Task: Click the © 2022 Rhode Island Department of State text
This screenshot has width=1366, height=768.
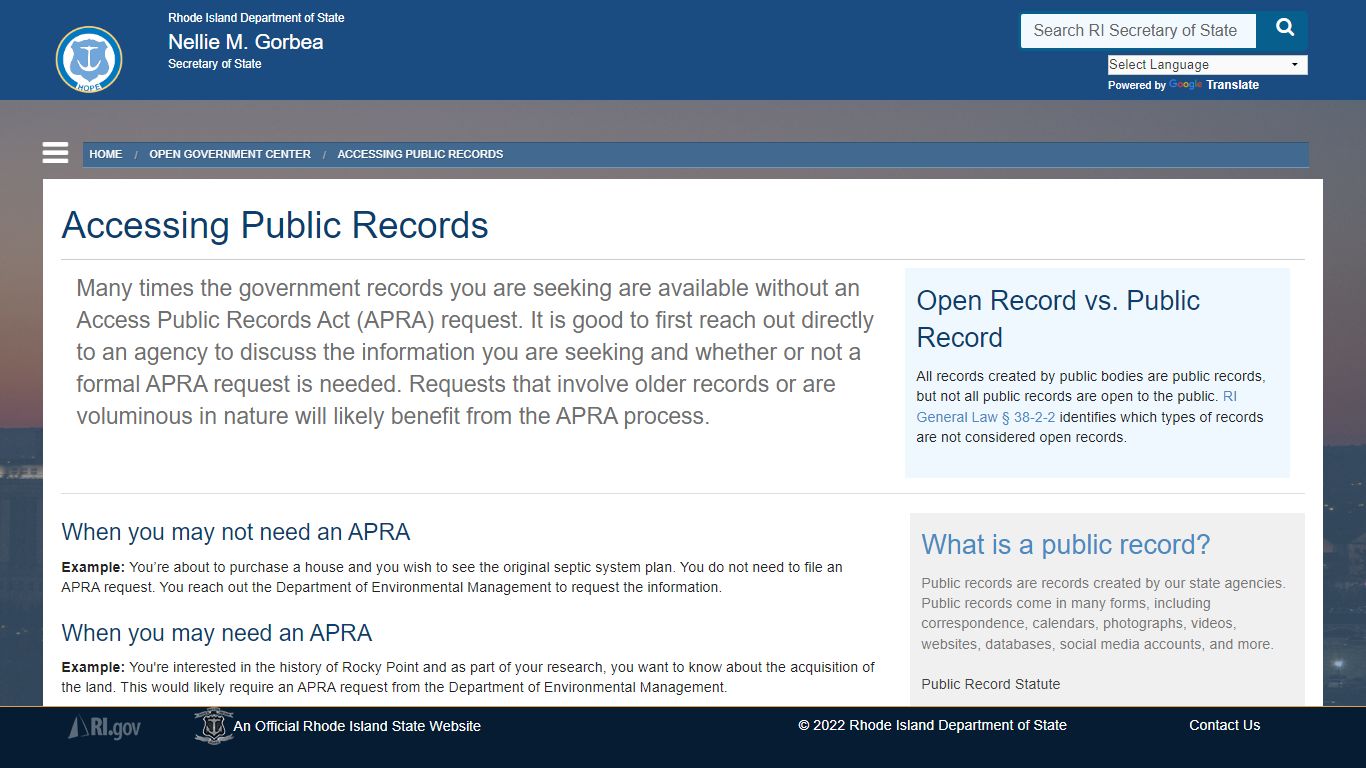Action: [x=932, y=725]
